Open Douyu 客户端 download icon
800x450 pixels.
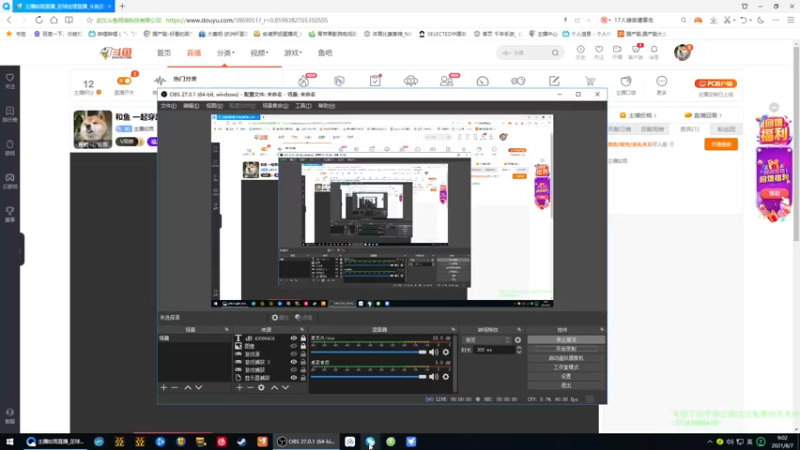(x=636, y=52)
